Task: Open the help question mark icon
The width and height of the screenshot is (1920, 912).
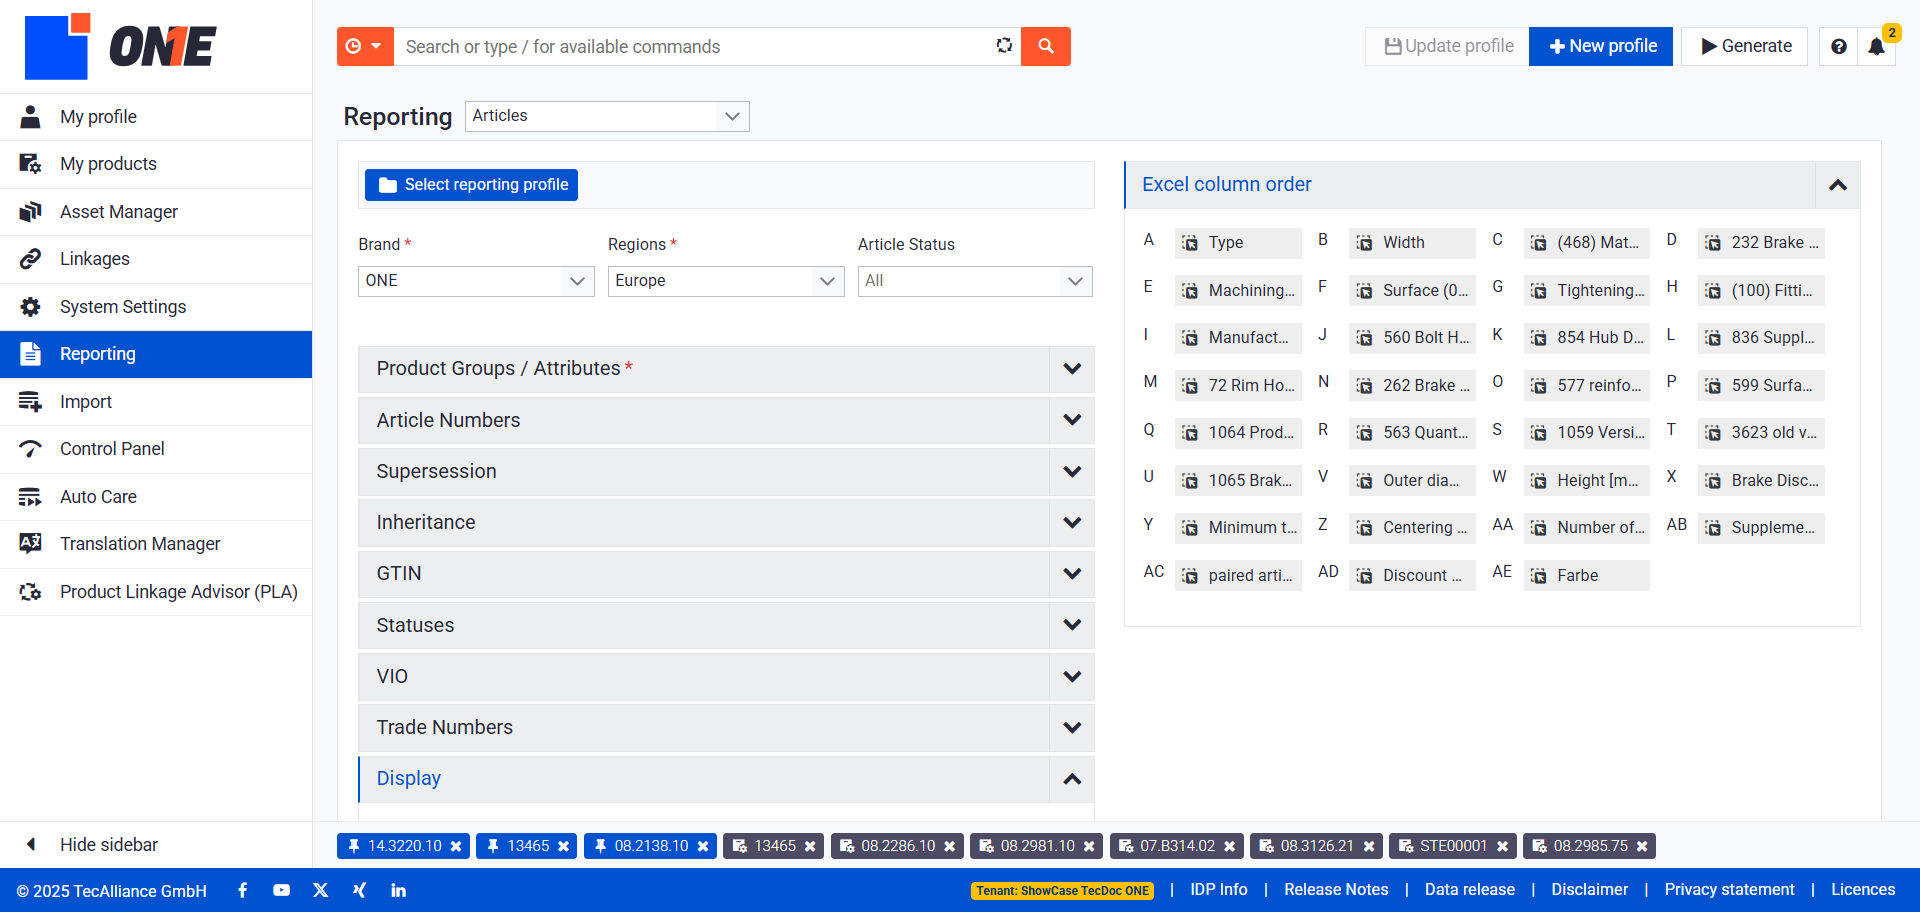Action: pyautogui.click(x=1838, y=46)
